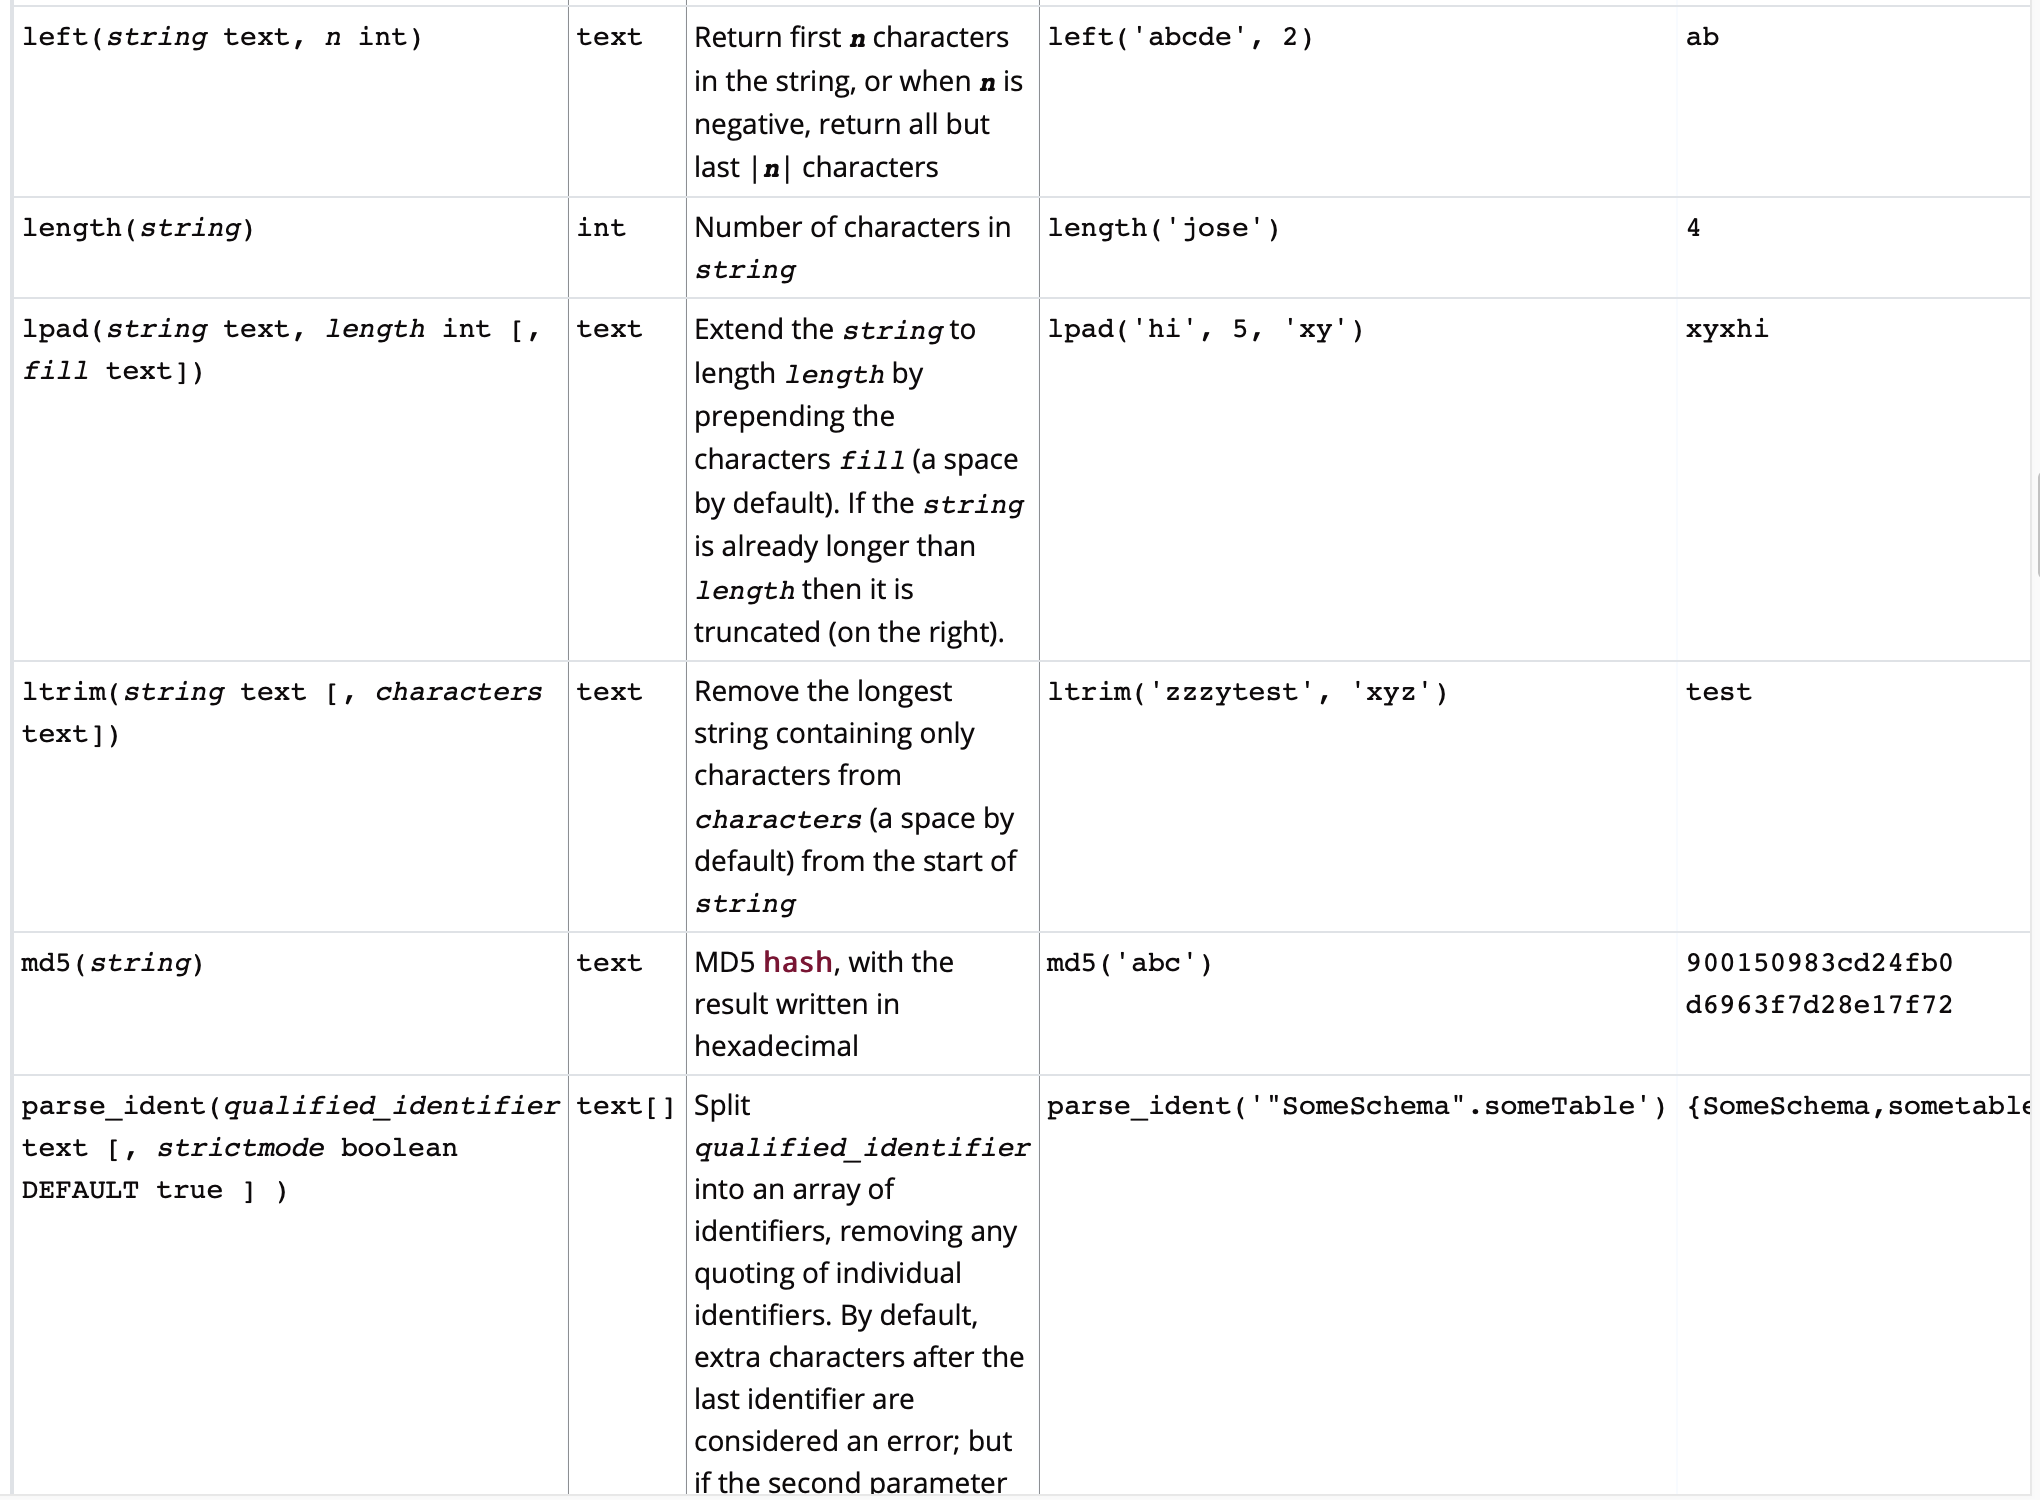Click the 'ab' result for left function
Viewport: 2040px width, 1500px height.
1702,38
